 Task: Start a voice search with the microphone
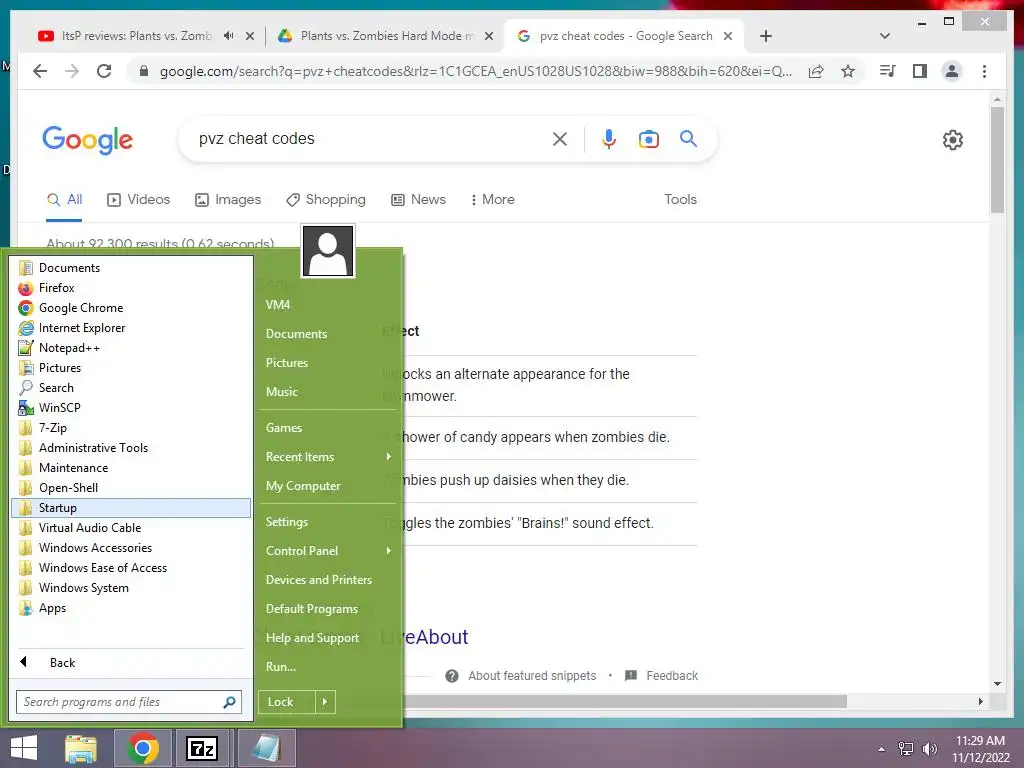coord(609,139)
